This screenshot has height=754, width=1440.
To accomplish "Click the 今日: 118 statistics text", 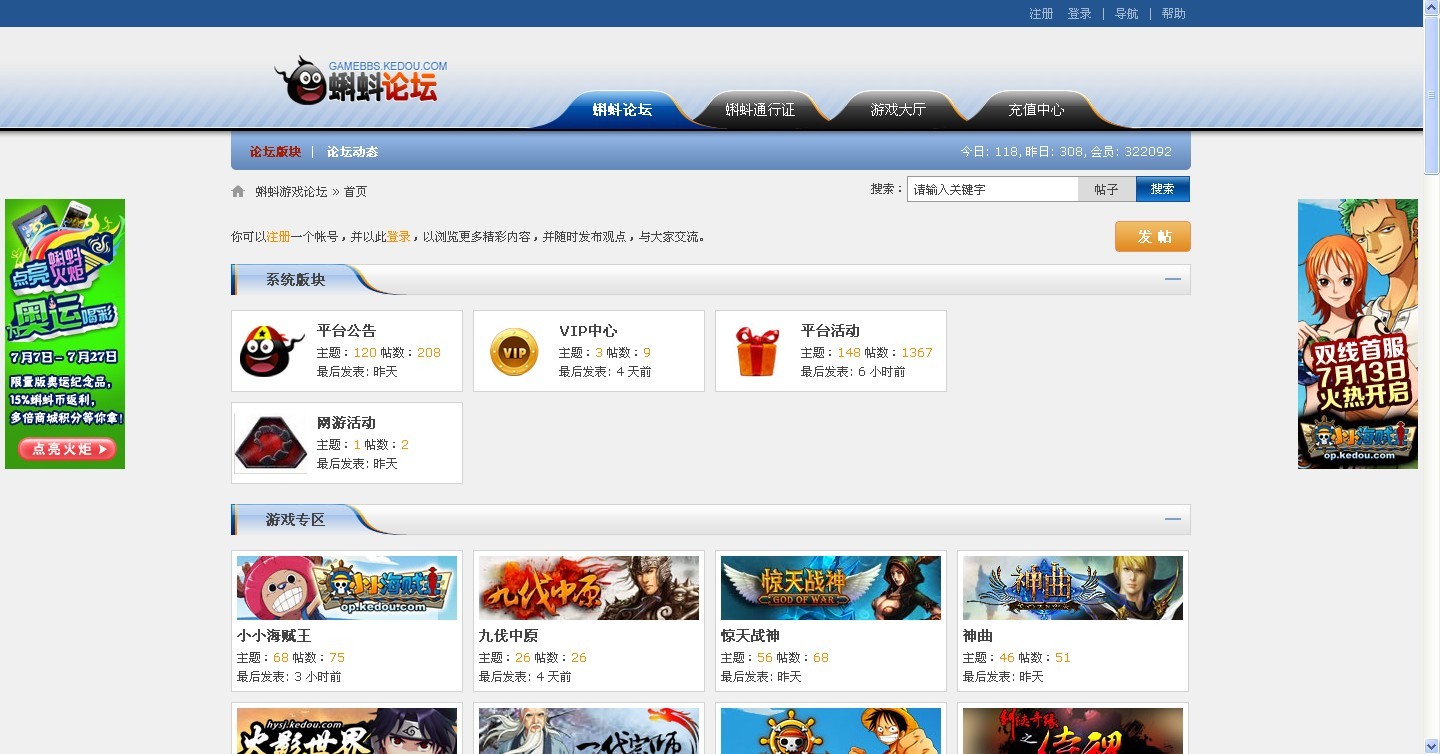I will 989,152.
